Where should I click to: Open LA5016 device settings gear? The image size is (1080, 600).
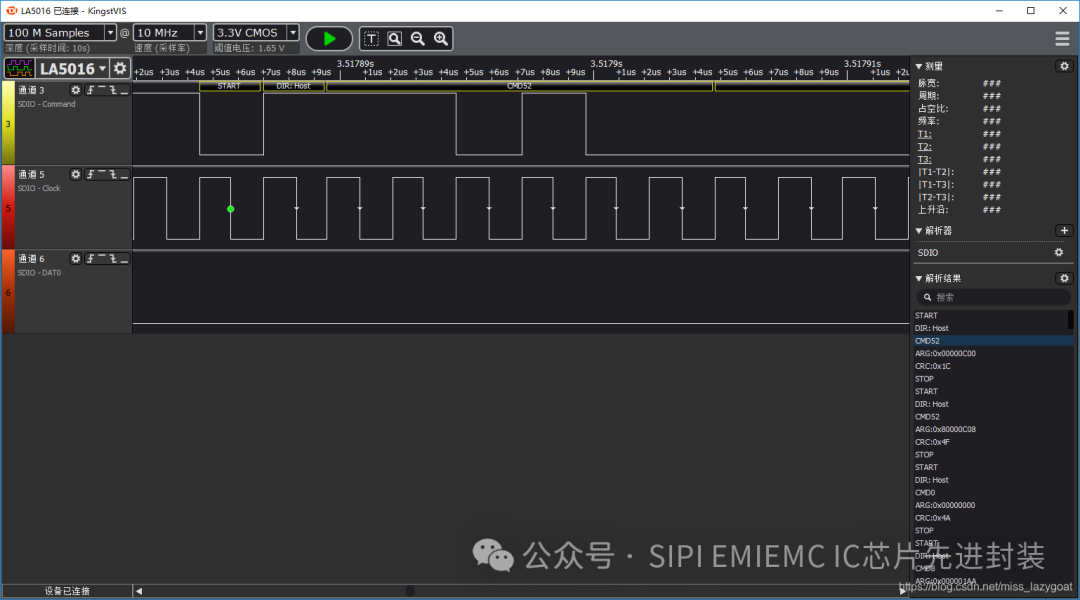click(x=120, y=68)
